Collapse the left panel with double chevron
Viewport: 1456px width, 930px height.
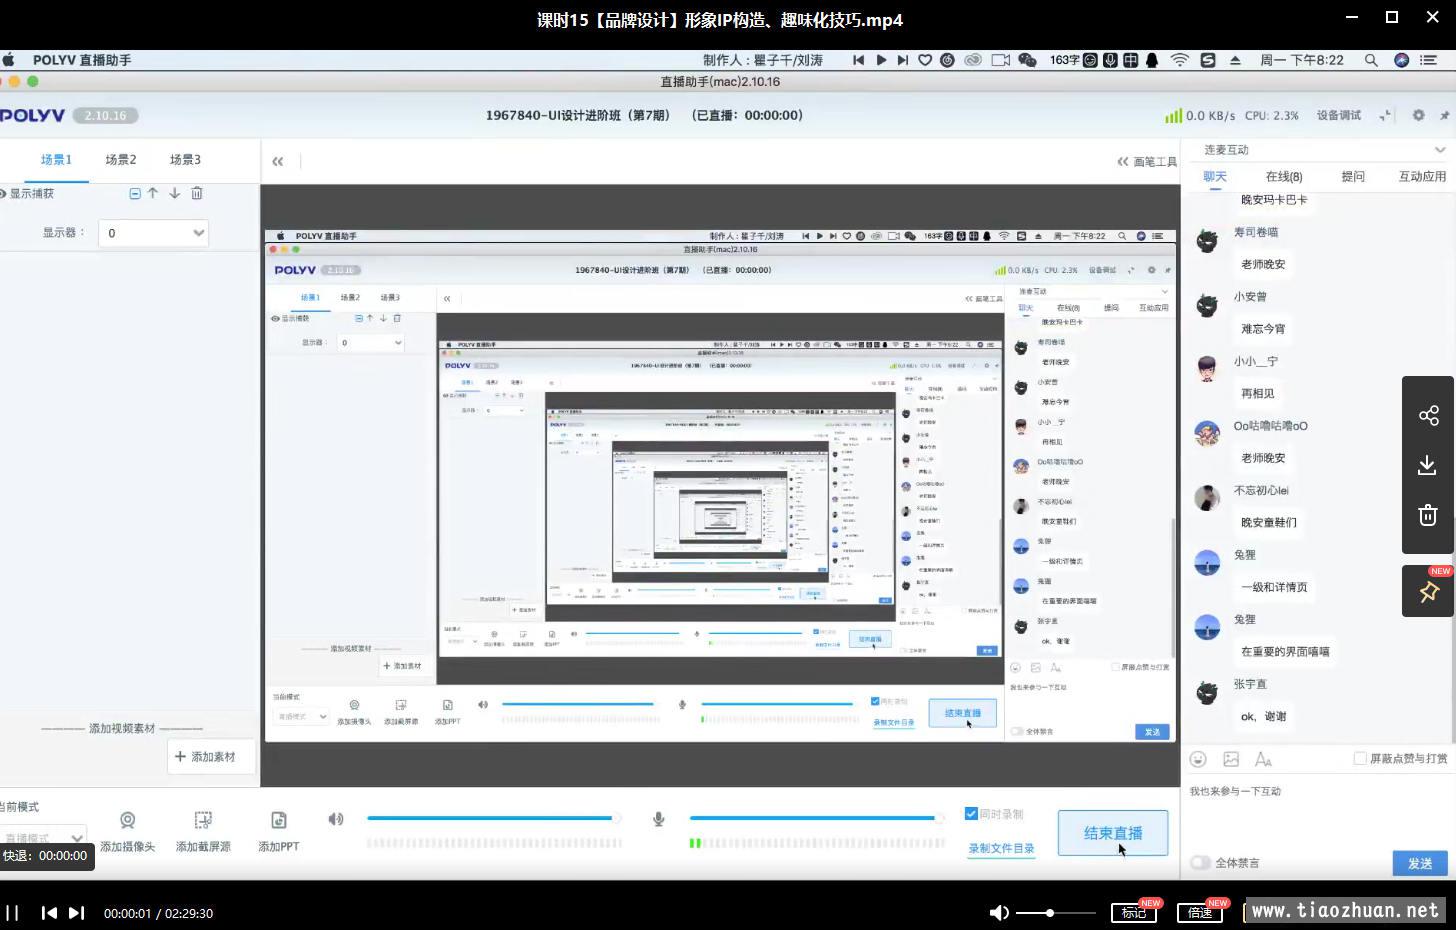pyautogui.click(x=278, y=161)
